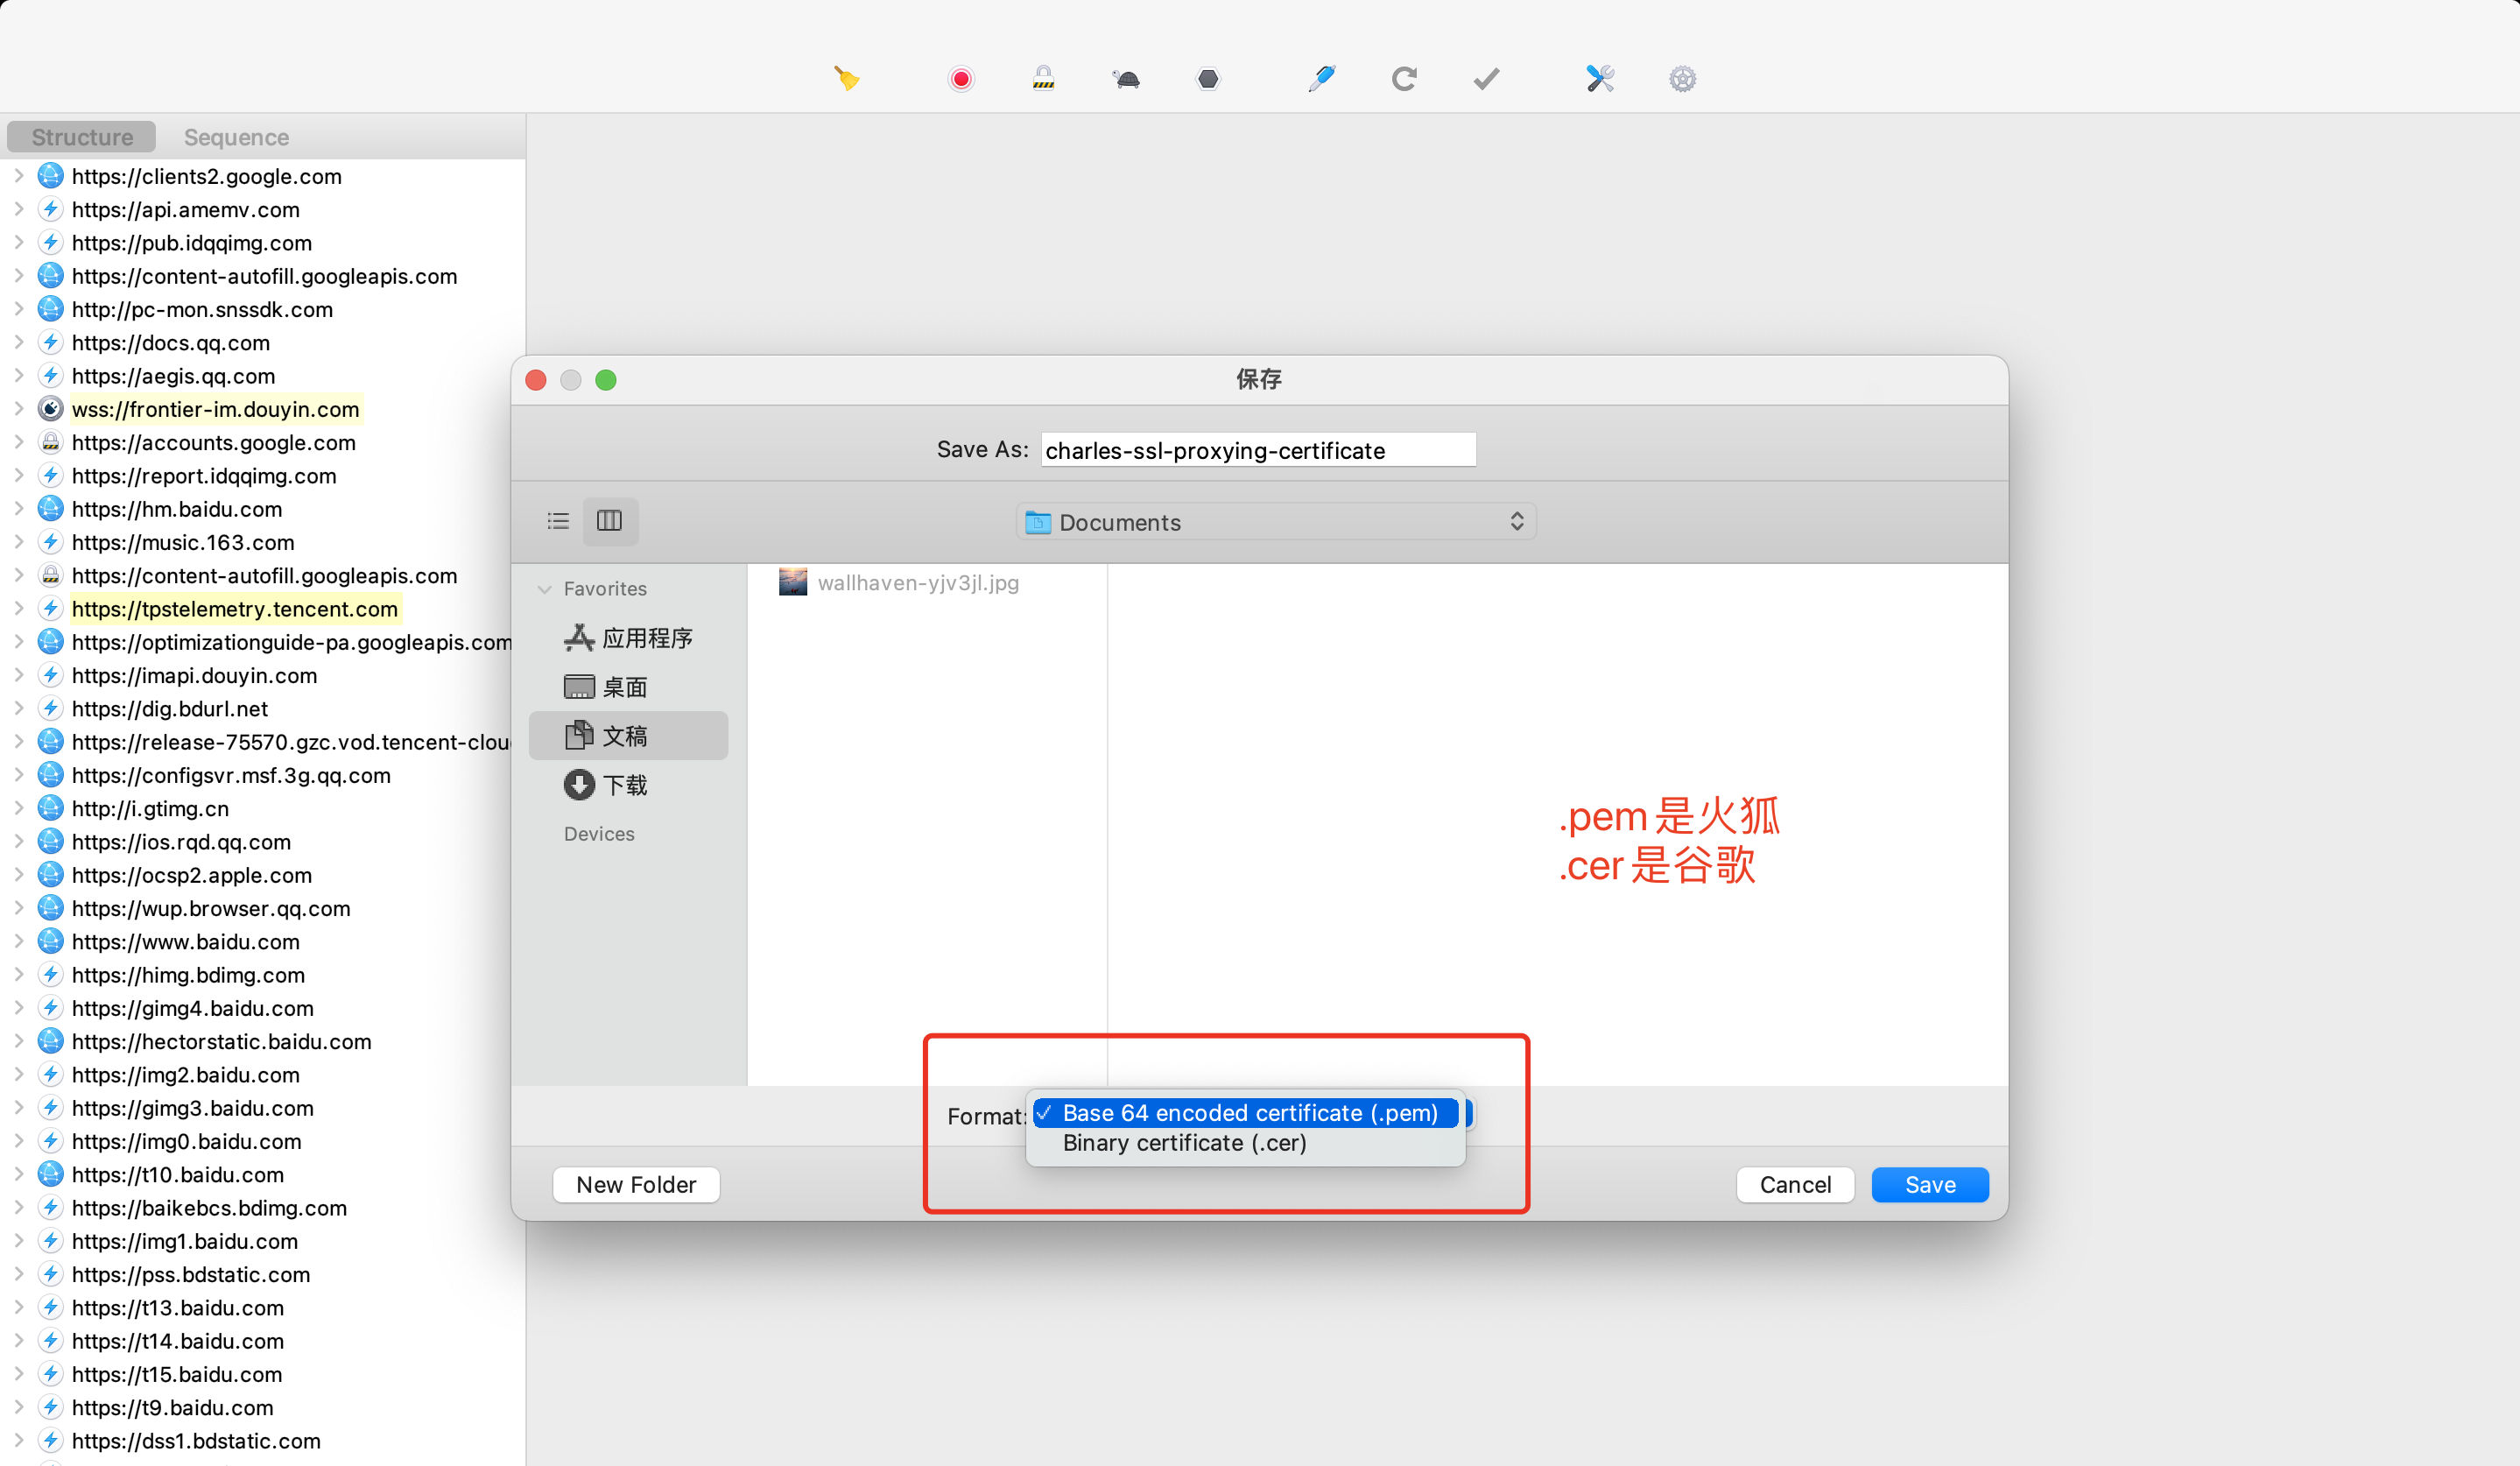Toggle the turtle throttling icon

(1126, 78)
